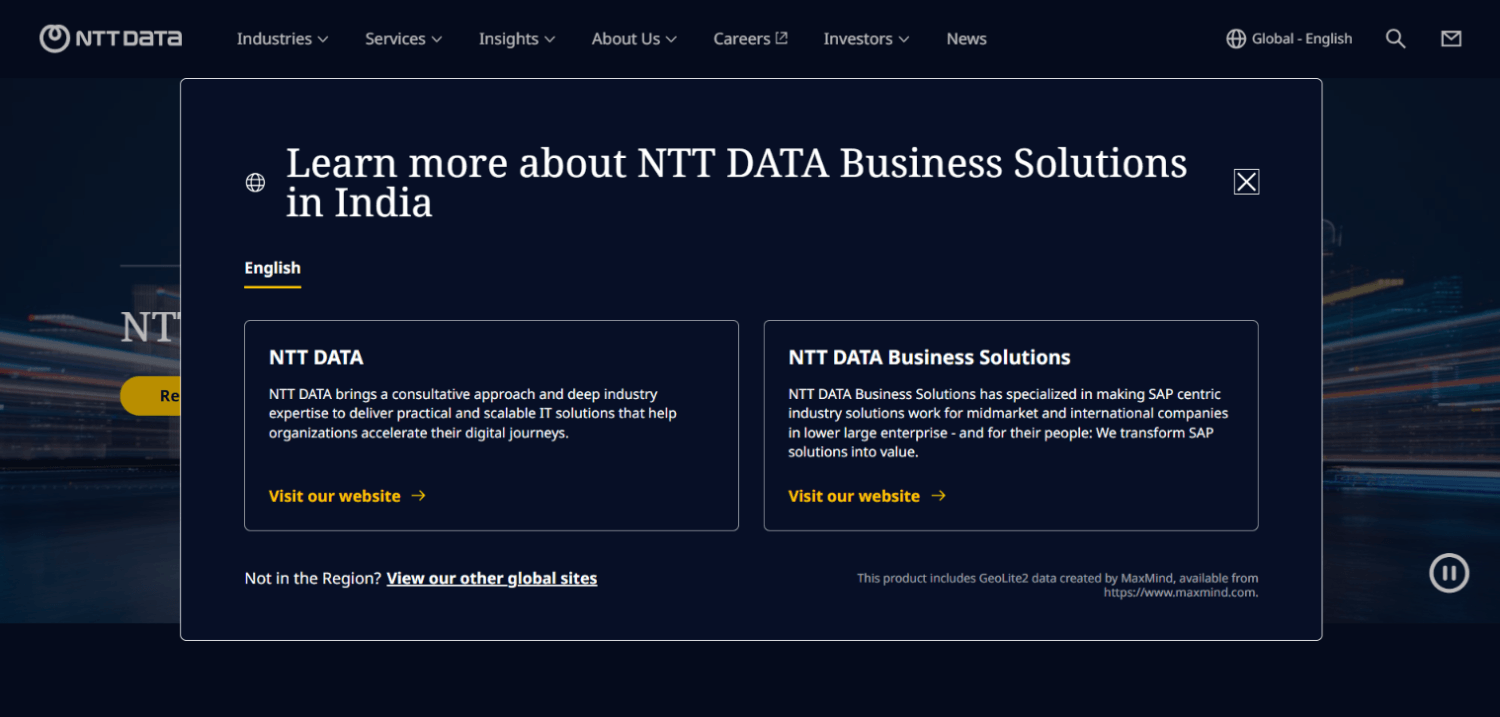
Task: Expand the Industries menu
Action: pos(283,39)
